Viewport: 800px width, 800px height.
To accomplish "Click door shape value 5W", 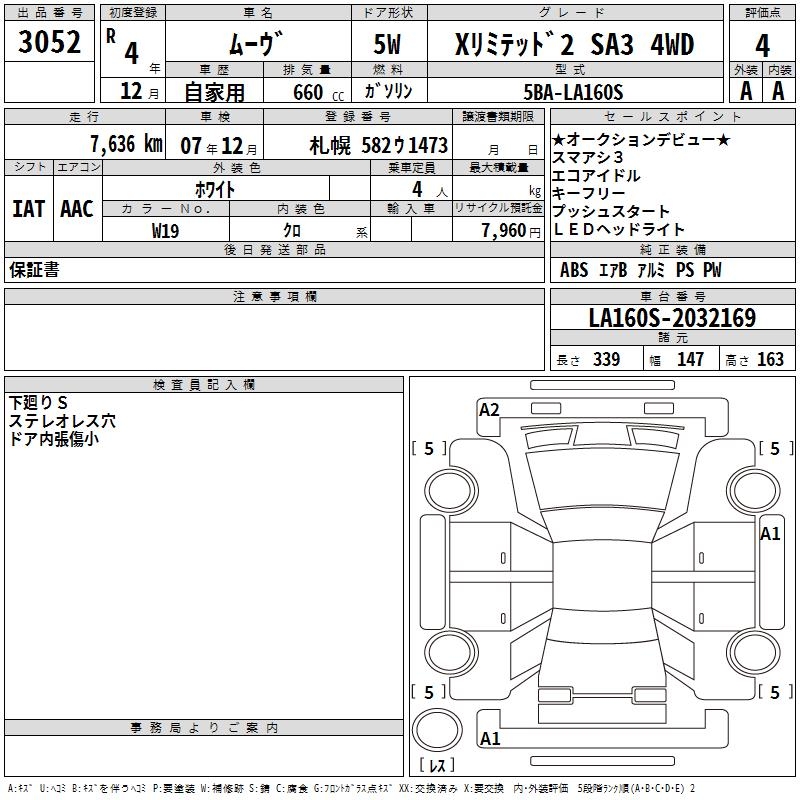I will coord(387,44).
